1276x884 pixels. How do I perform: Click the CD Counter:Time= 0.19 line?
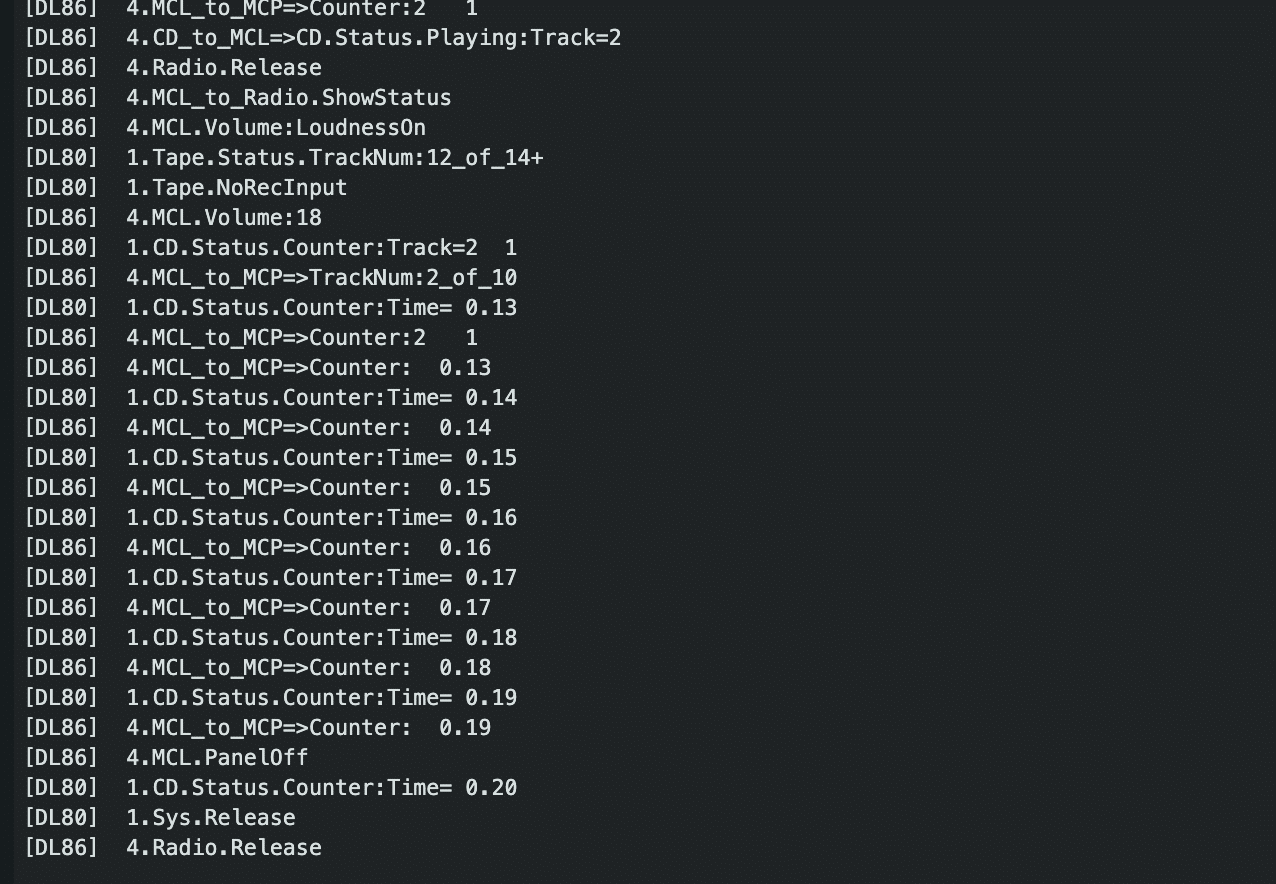coord(270,698)
